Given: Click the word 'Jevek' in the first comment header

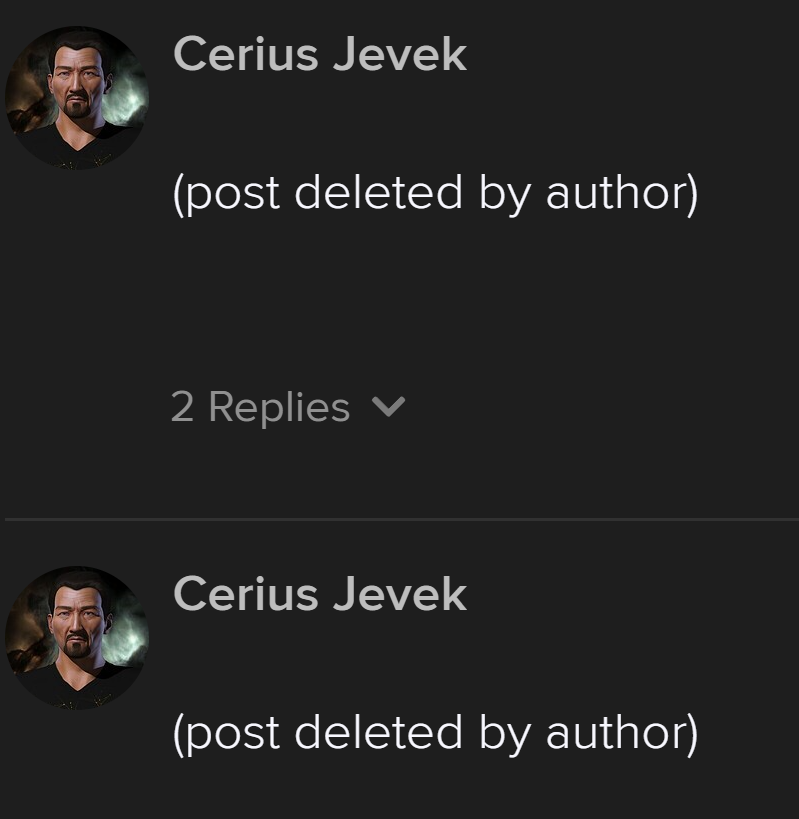Looking at the screenshot, I should tap(400, 54).
